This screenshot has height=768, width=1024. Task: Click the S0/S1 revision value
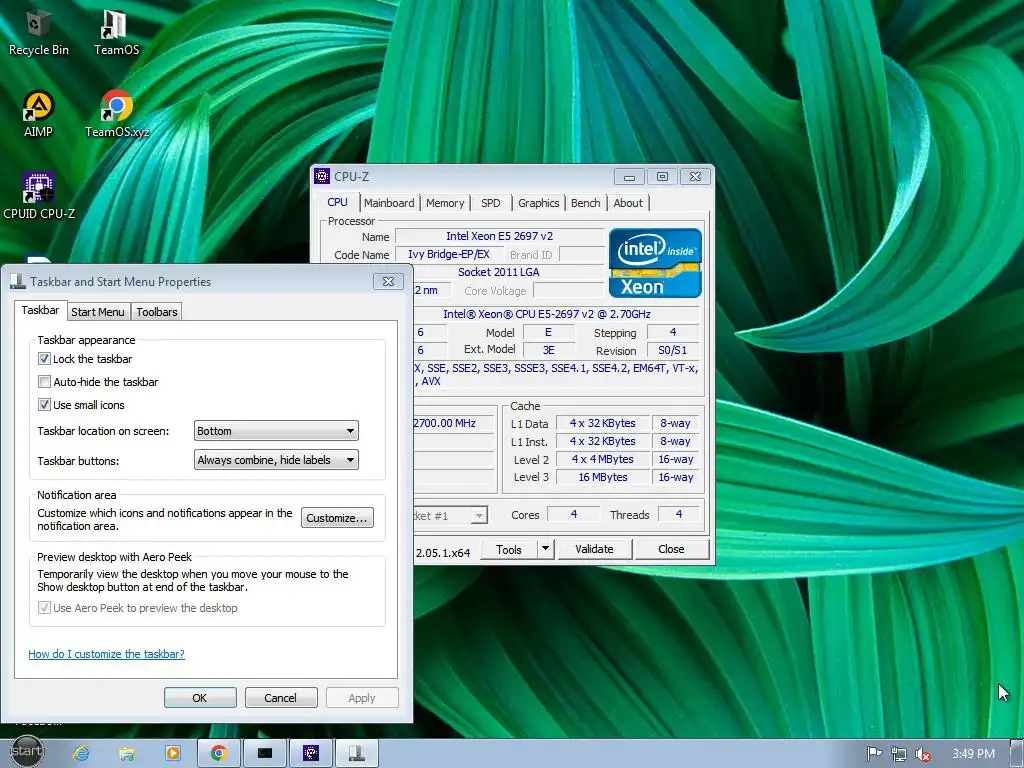(x=673, y=350)
